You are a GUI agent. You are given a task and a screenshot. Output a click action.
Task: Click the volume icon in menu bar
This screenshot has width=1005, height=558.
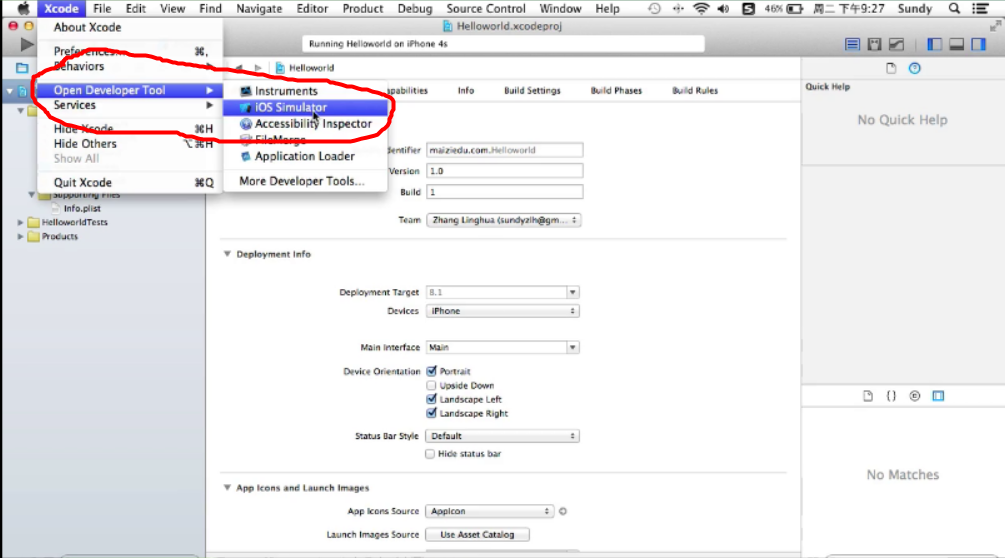(x=724, y=8)
